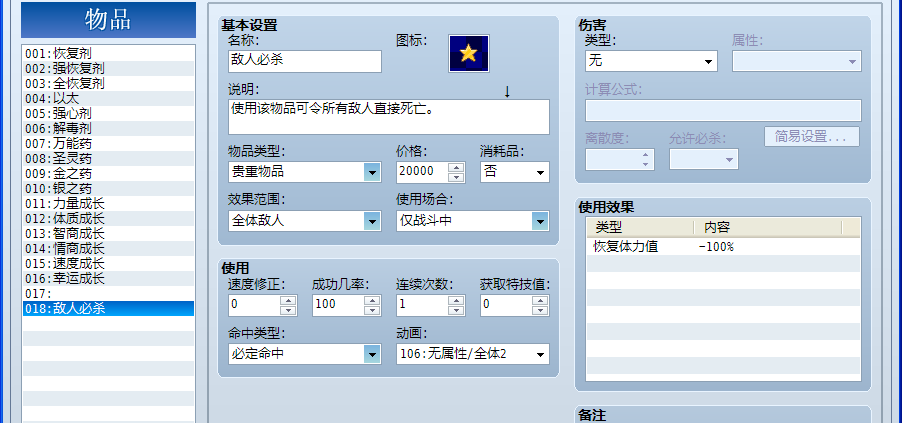Viewport: 902px width, 423px height.
Task: Select item 016:幸运成长
Action: click(108, 278)
